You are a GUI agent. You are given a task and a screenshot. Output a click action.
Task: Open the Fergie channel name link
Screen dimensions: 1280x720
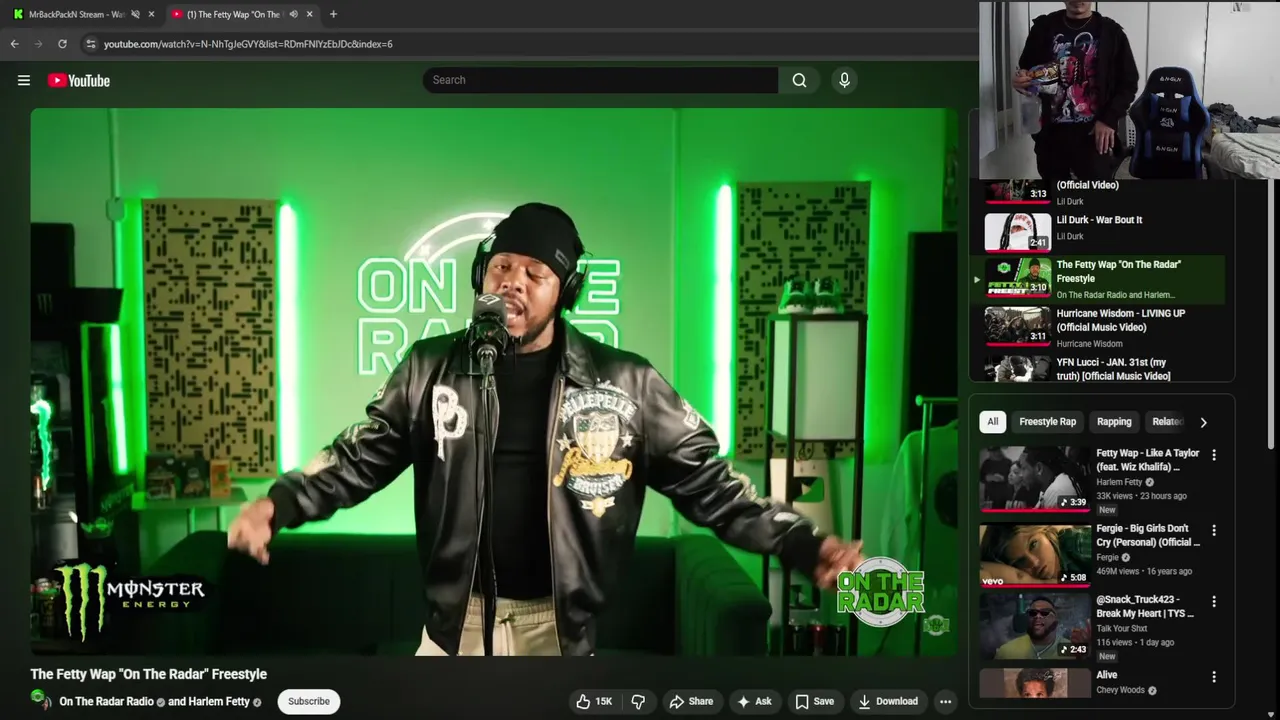tap(1107, 557)
